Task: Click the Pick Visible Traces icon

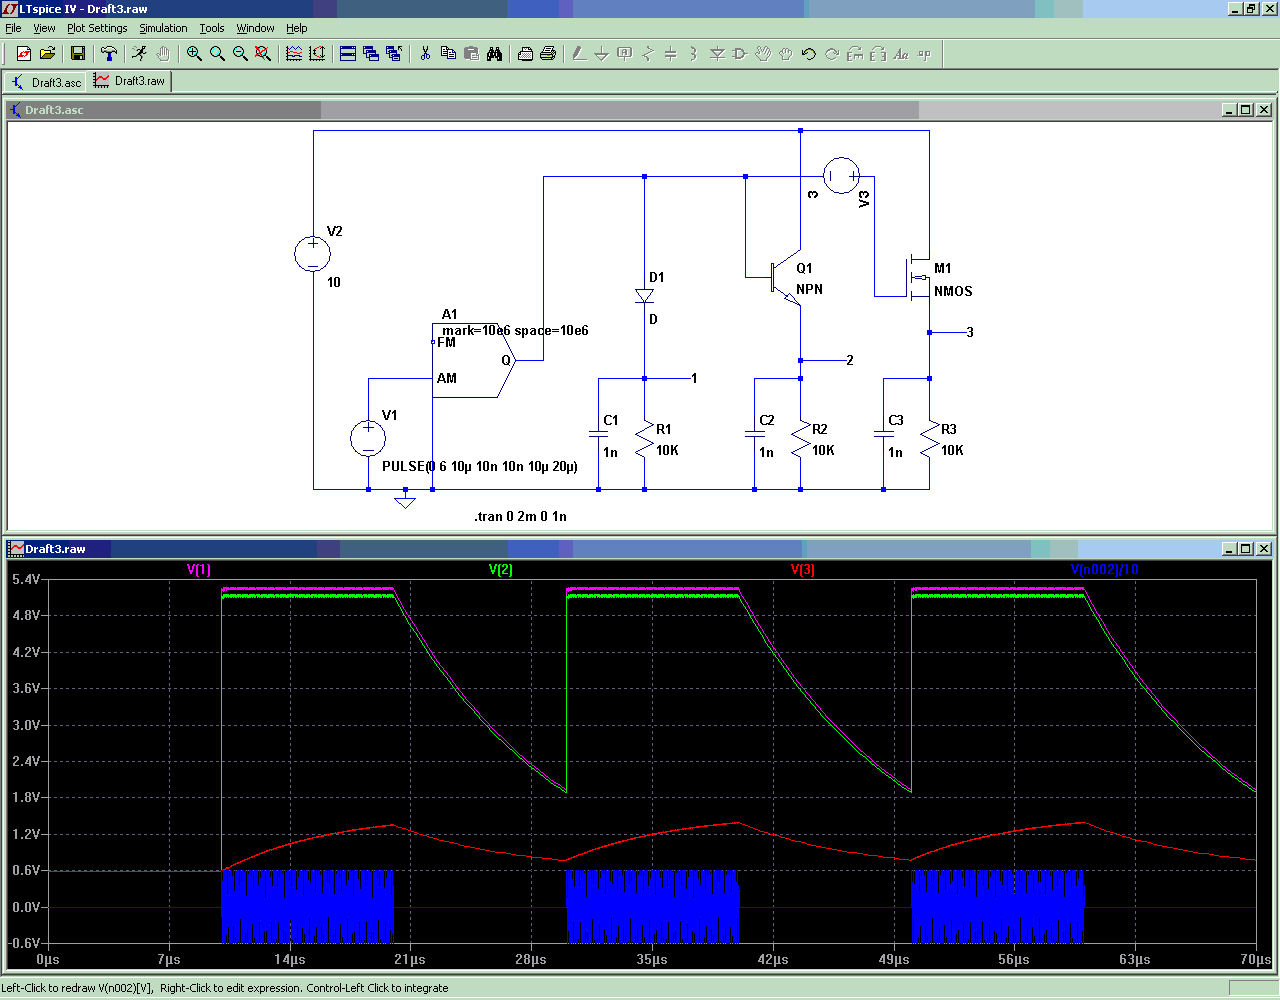Action: (294, 54)
